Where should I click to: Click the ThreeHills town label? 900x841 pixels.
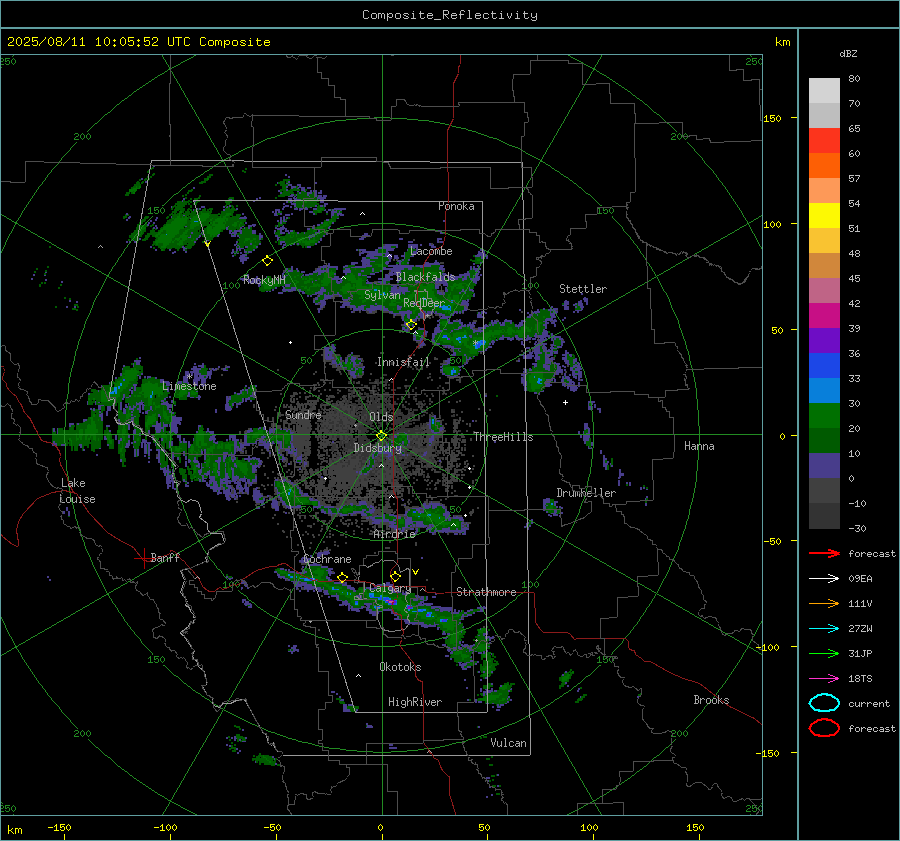point(503,437)
